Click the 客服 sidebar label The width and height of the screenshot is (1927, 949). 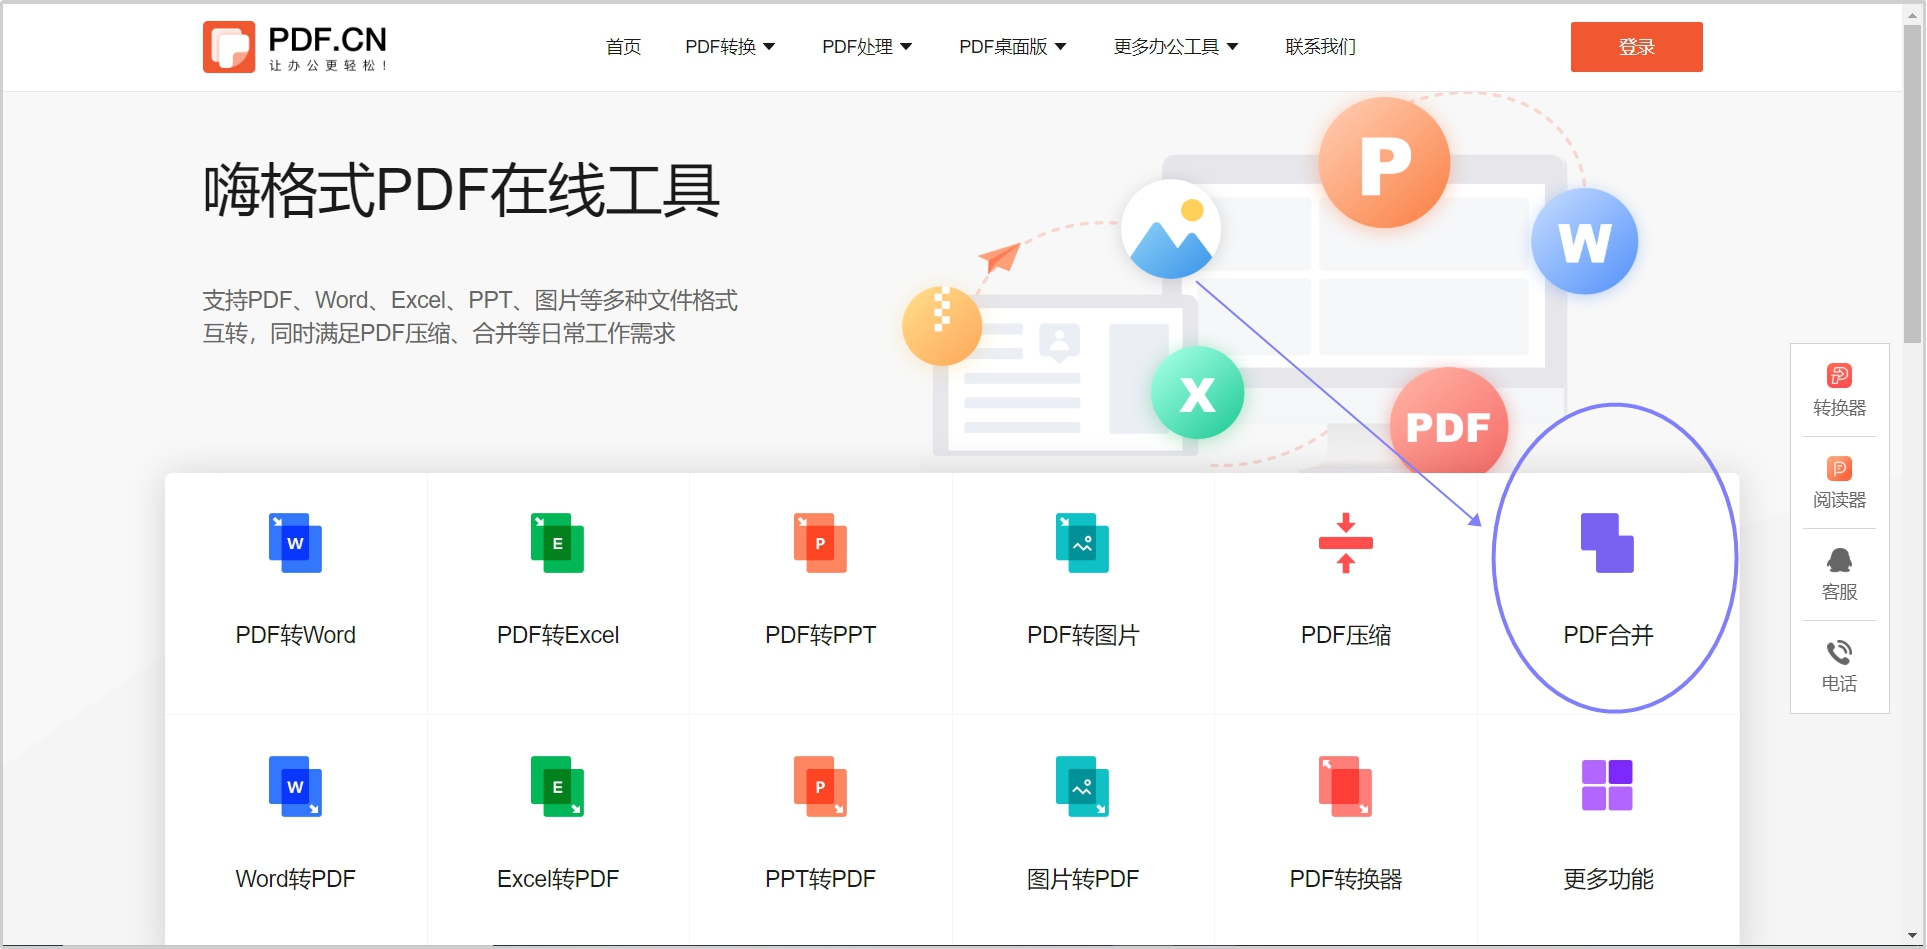[x=1839, y=592]
